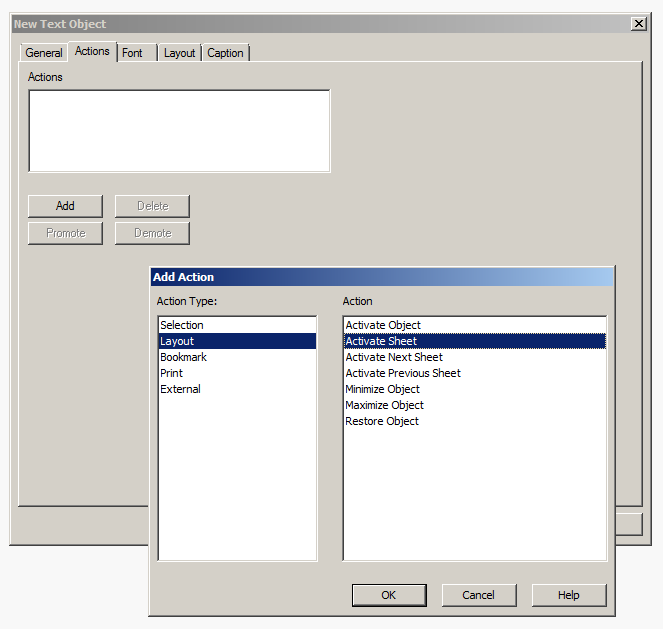Cancel the Add Action dialog

click(x=479, y=595)
